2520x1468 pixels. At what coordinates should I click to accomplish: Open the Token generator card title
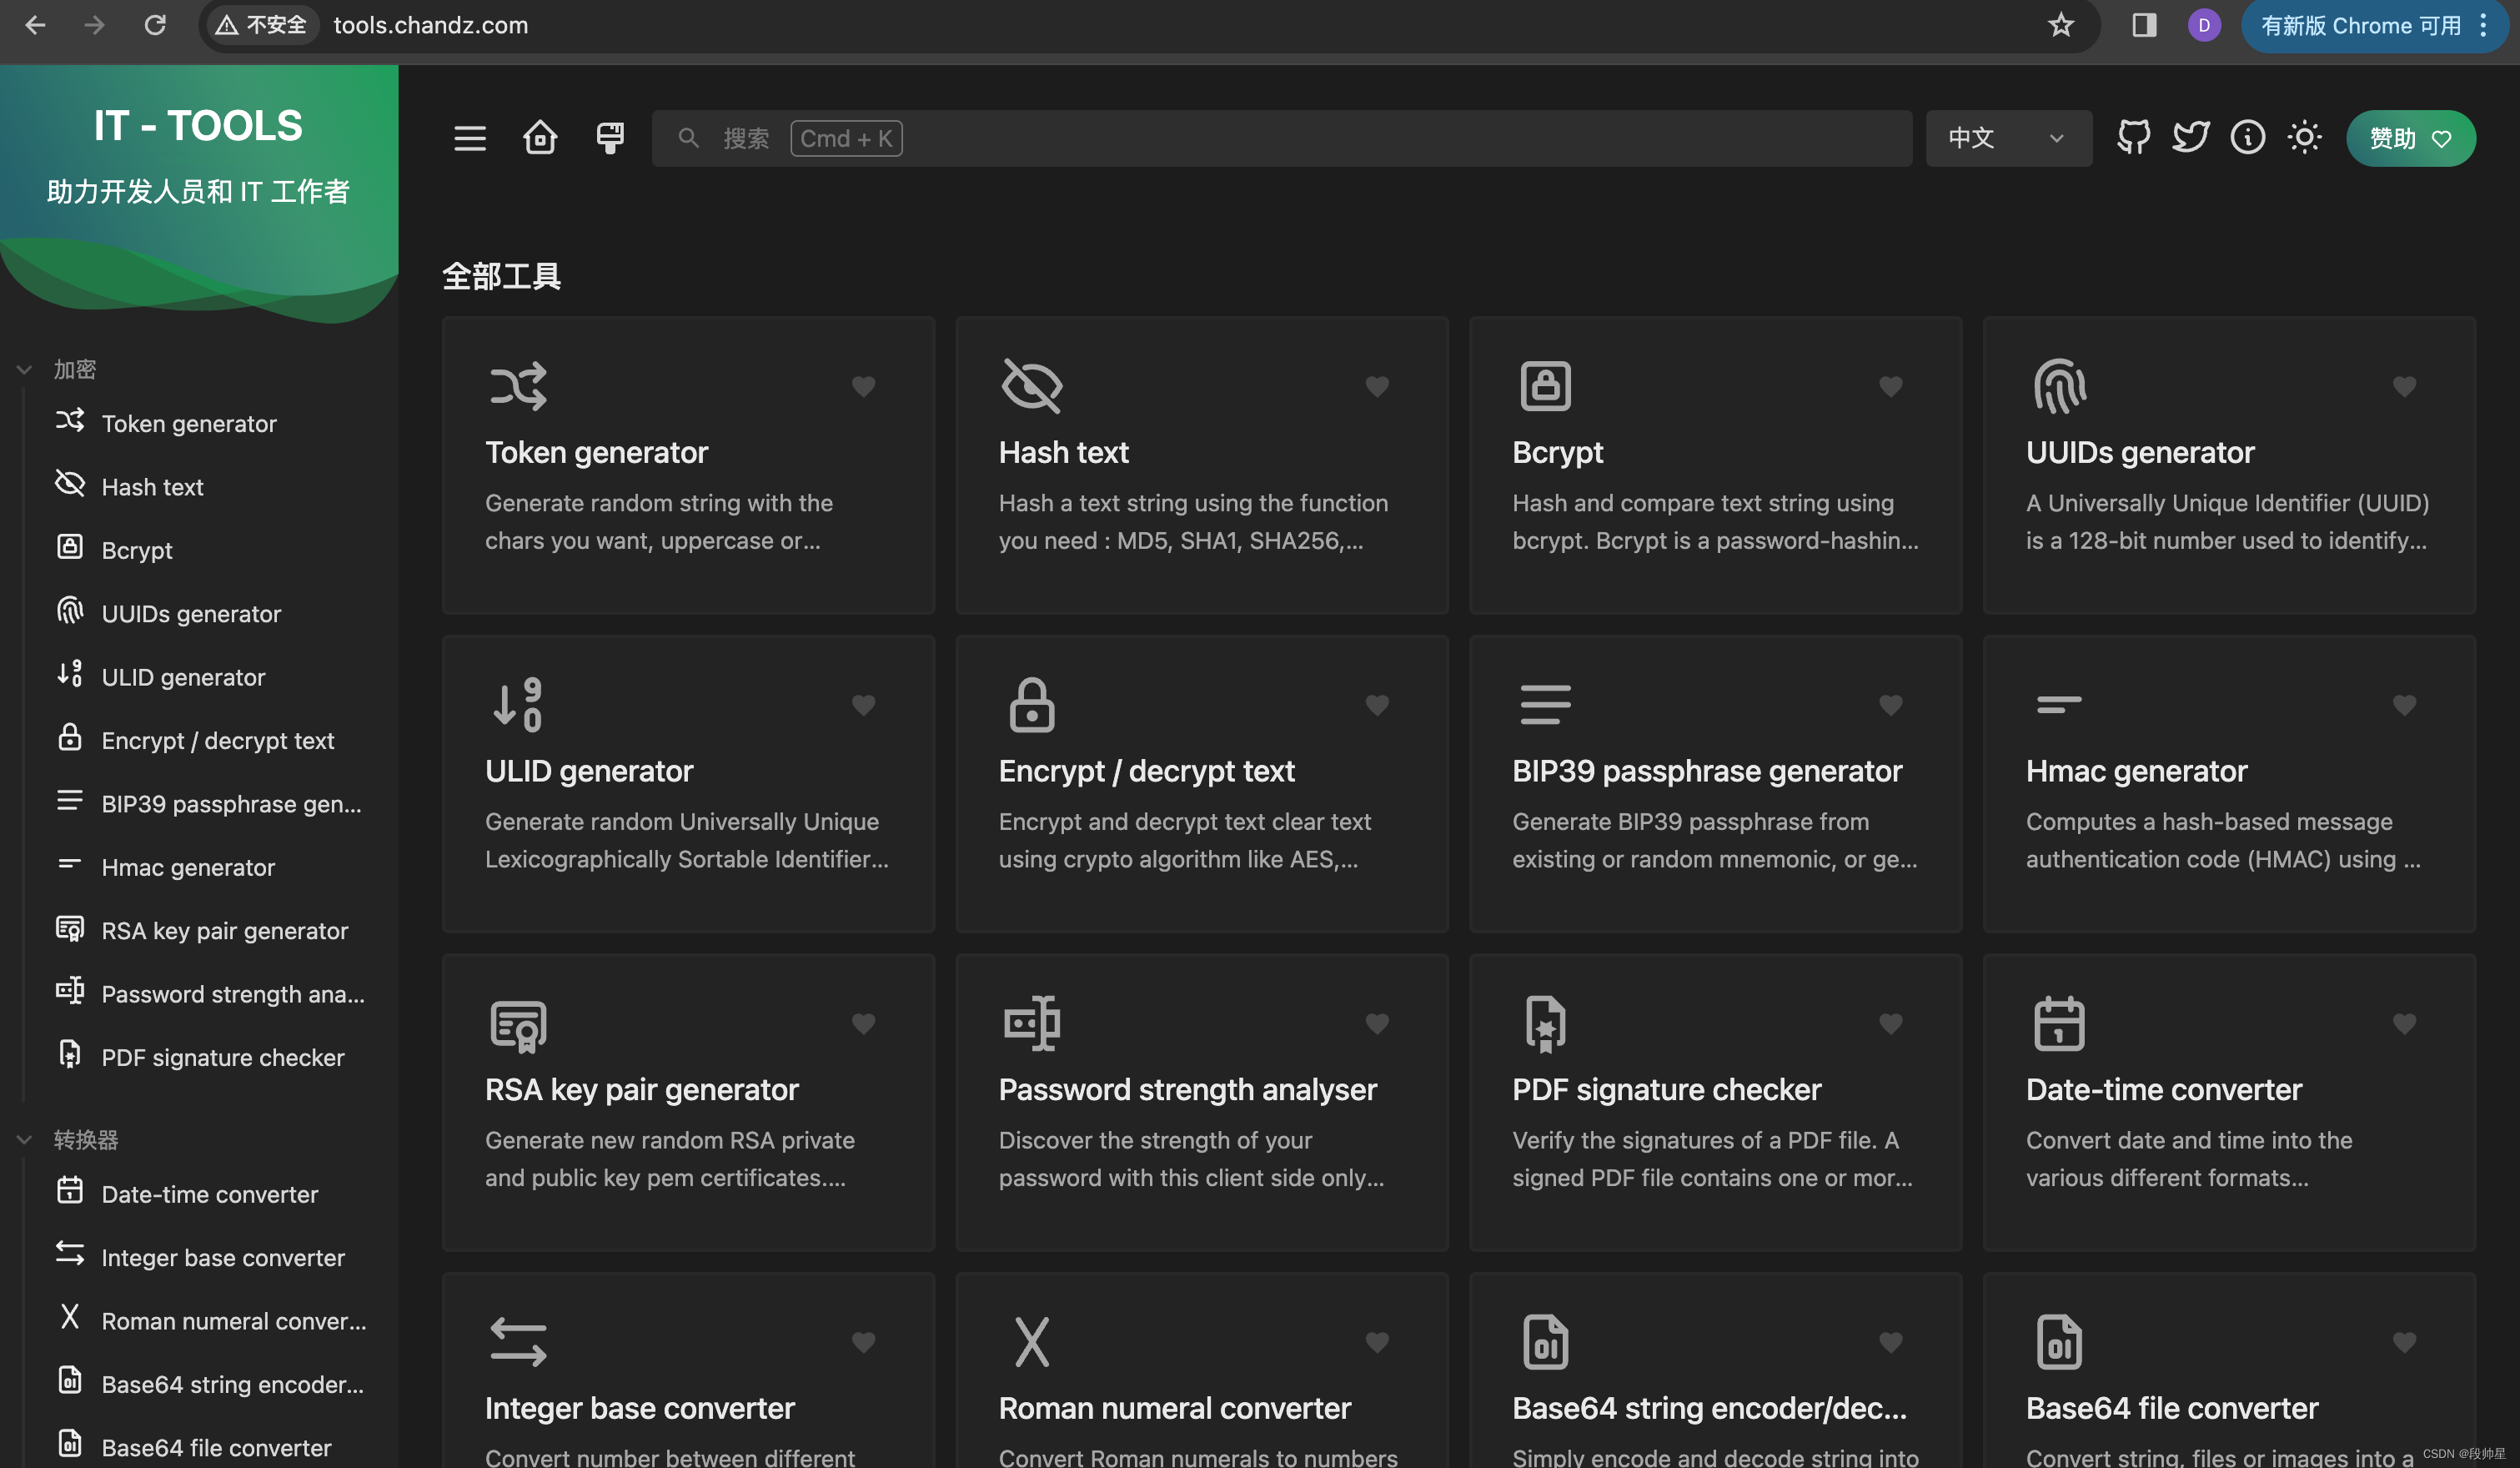pyautogui.click(x=596, y=452)
